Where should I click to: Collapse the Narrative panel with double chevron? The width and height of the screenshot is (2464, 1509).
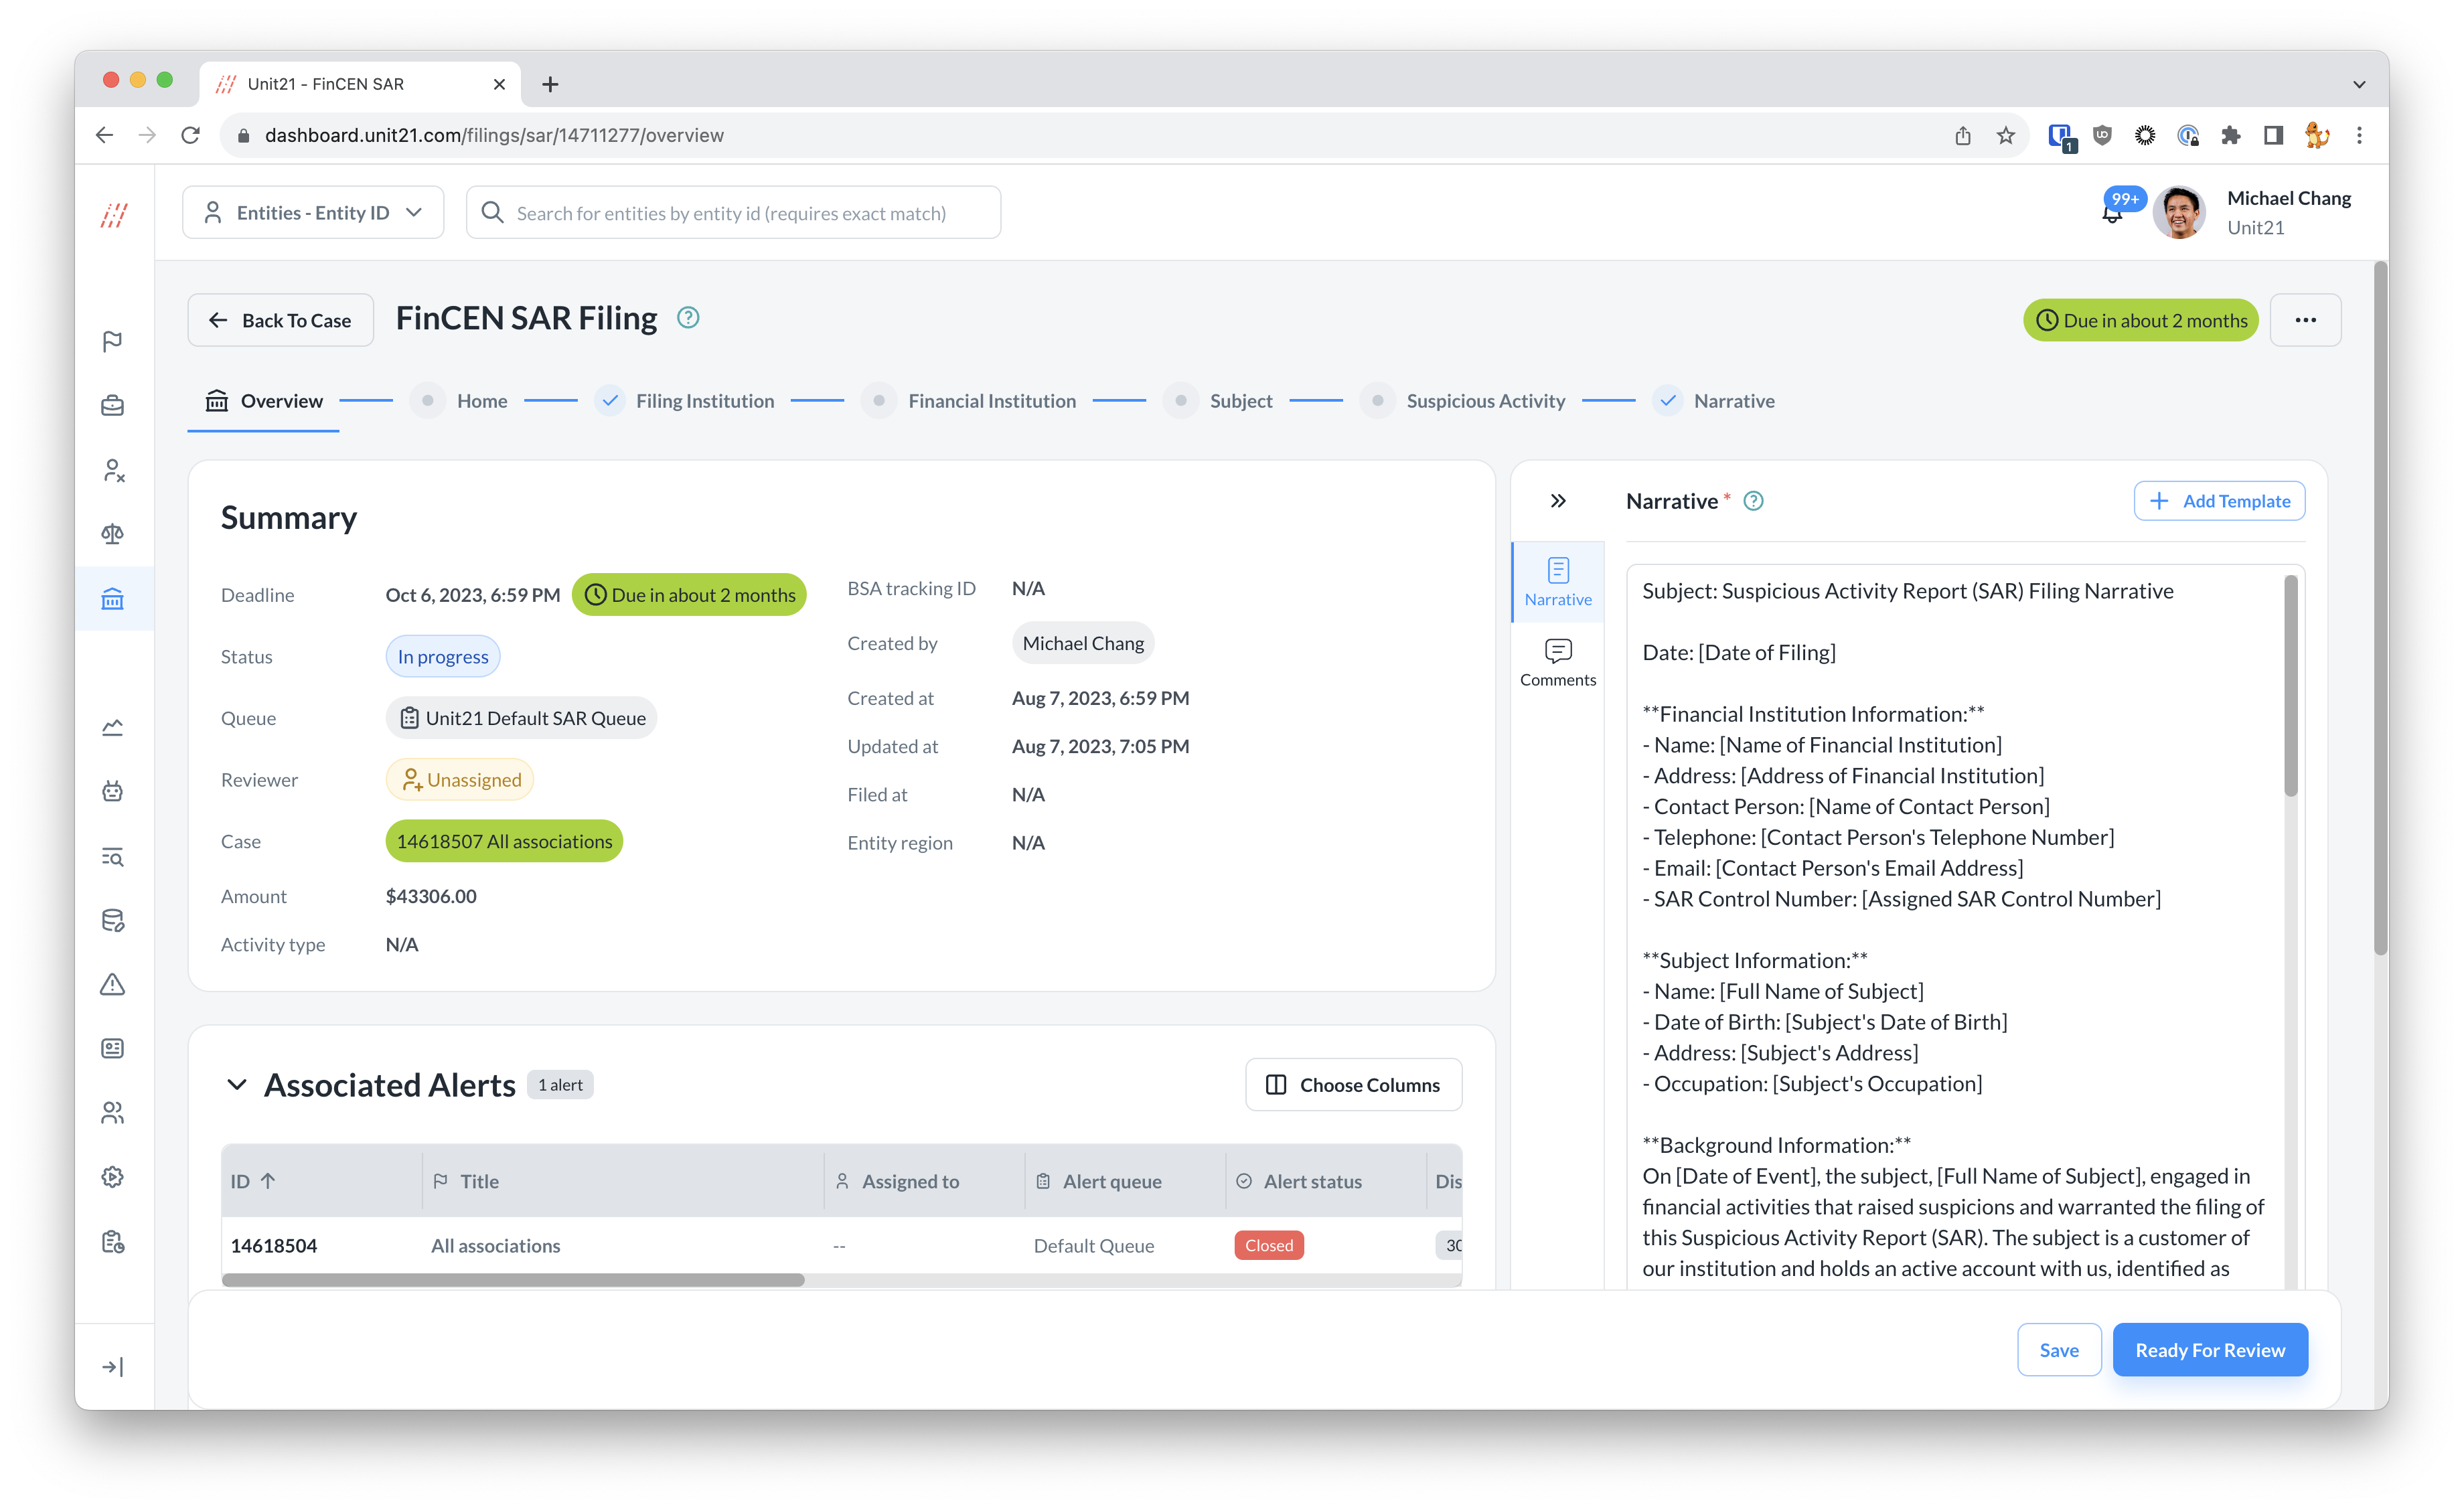click(1557, 501)
